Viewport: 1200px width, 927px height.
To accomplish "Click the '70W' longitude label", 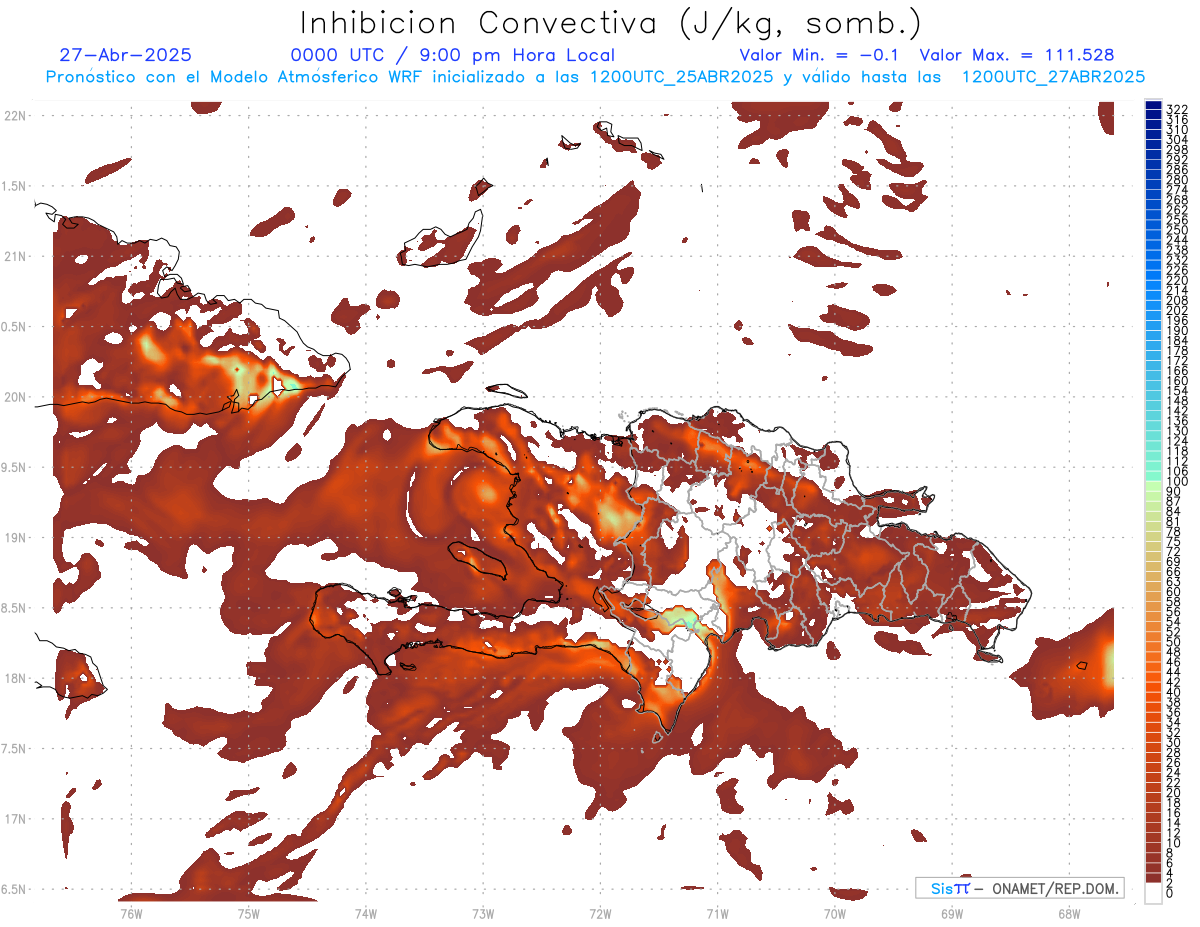I will click(x=835, y=913).
